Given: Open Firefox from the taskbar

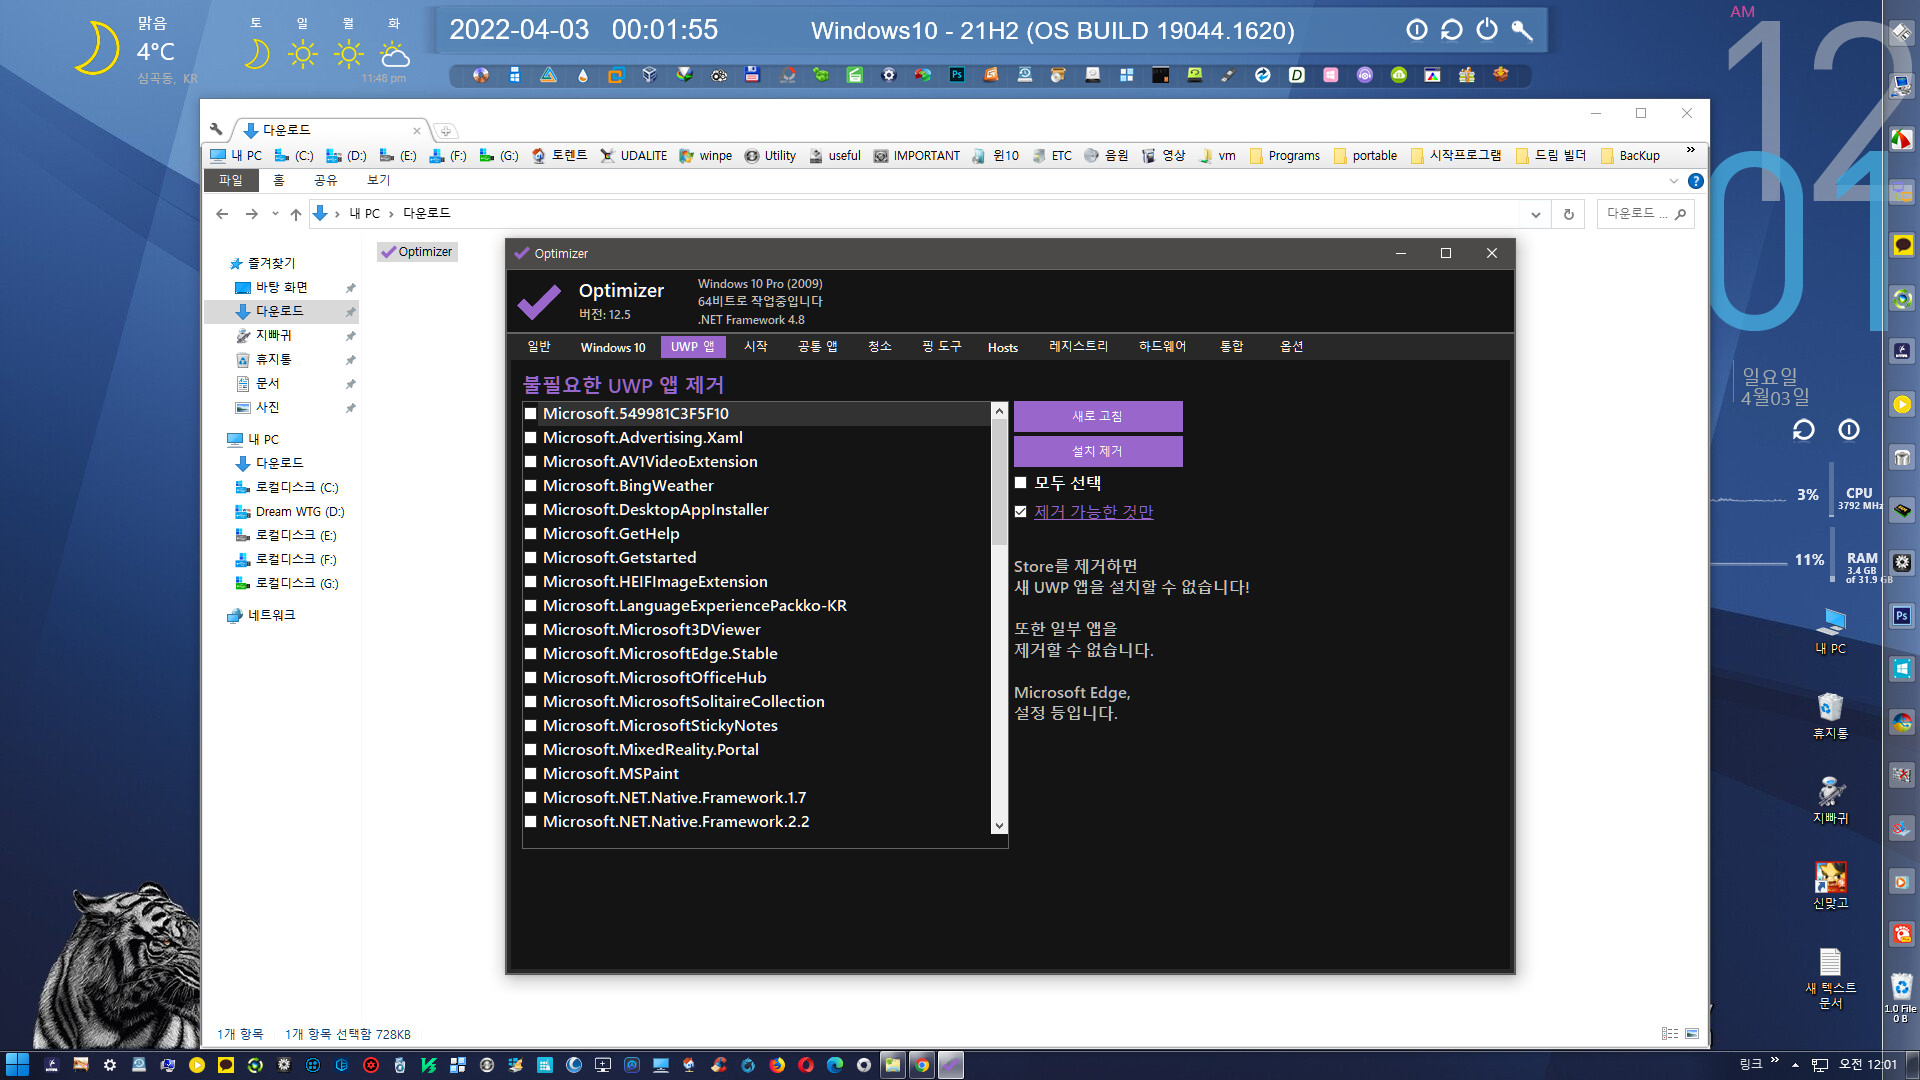Looking at the screenshot, I should tap(777, 1065).
